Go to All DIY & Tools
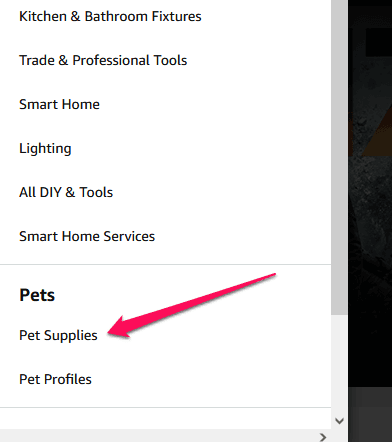The width and height of the screenshot is (392, 442). (66, 192)
